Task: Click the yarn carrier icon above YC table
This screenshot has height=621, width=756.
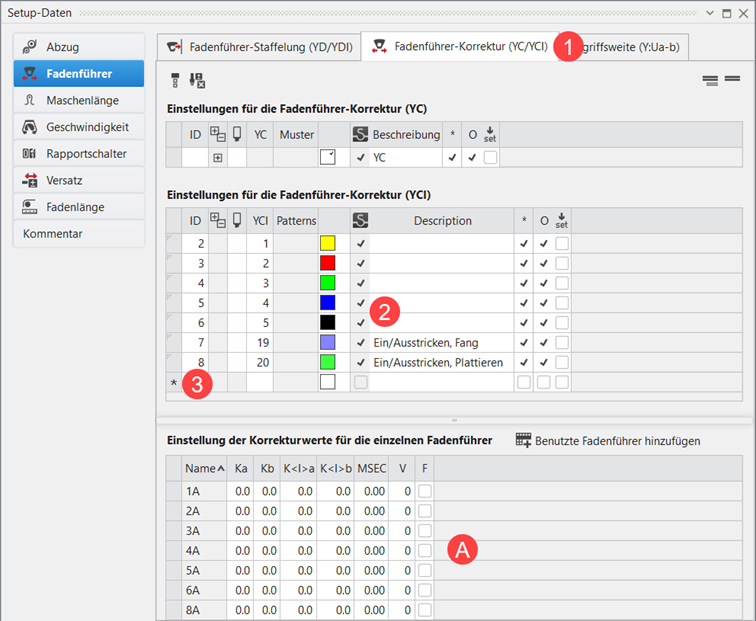Action: pyautogui.click(x=174, y=80)
